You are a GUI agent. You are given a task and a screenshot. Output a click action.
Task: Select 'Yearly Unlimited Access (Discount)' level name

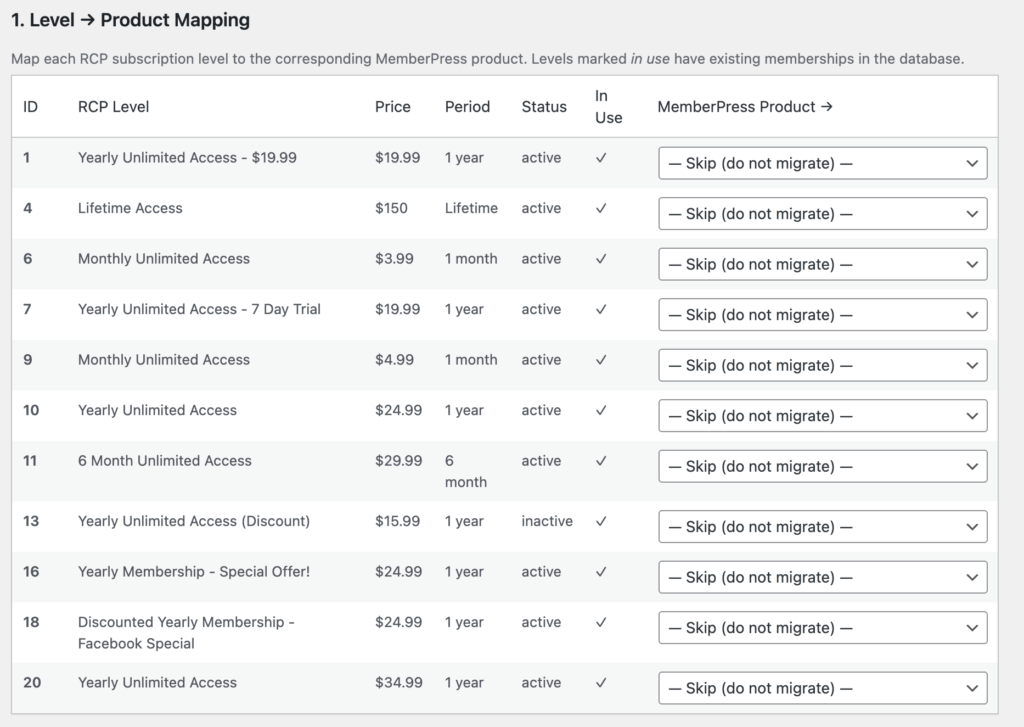coord(194,521)
